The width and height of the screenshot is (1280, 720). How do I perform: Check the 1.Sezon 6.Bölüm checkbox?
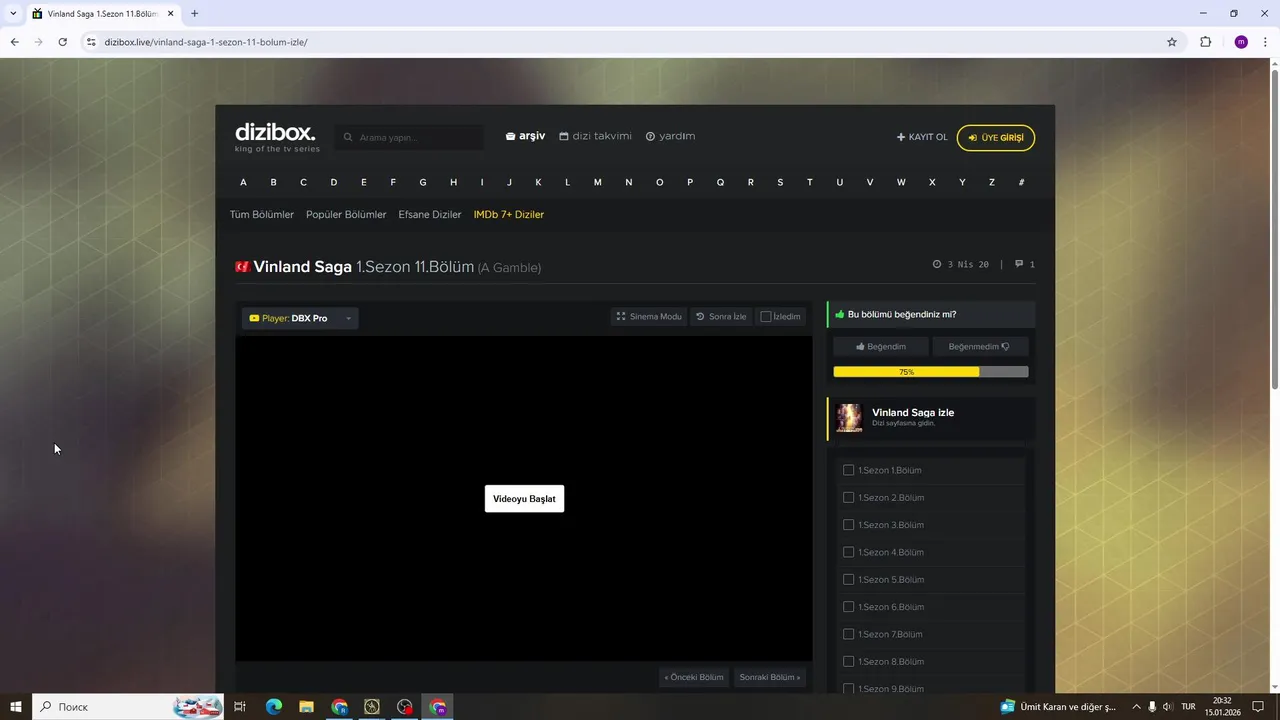click(848, 607)
